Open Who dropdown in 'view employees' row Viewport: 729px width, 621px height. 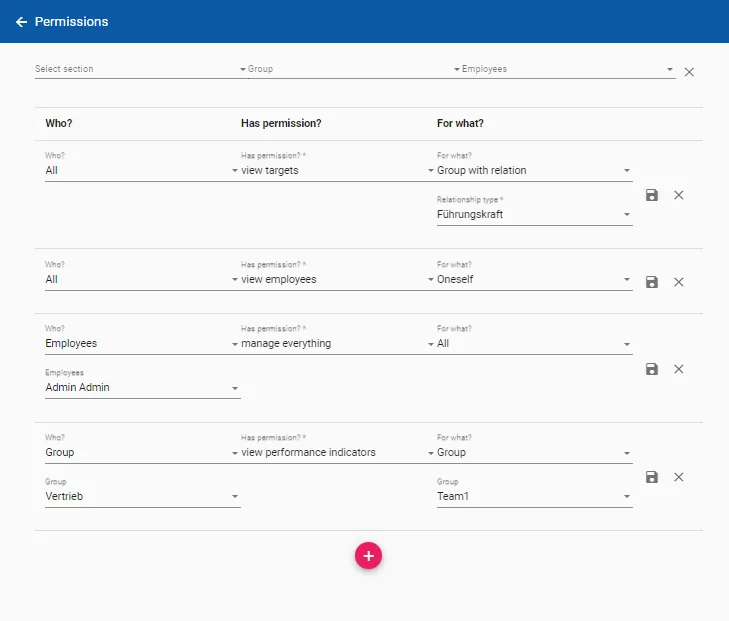[x=142, y=275]
